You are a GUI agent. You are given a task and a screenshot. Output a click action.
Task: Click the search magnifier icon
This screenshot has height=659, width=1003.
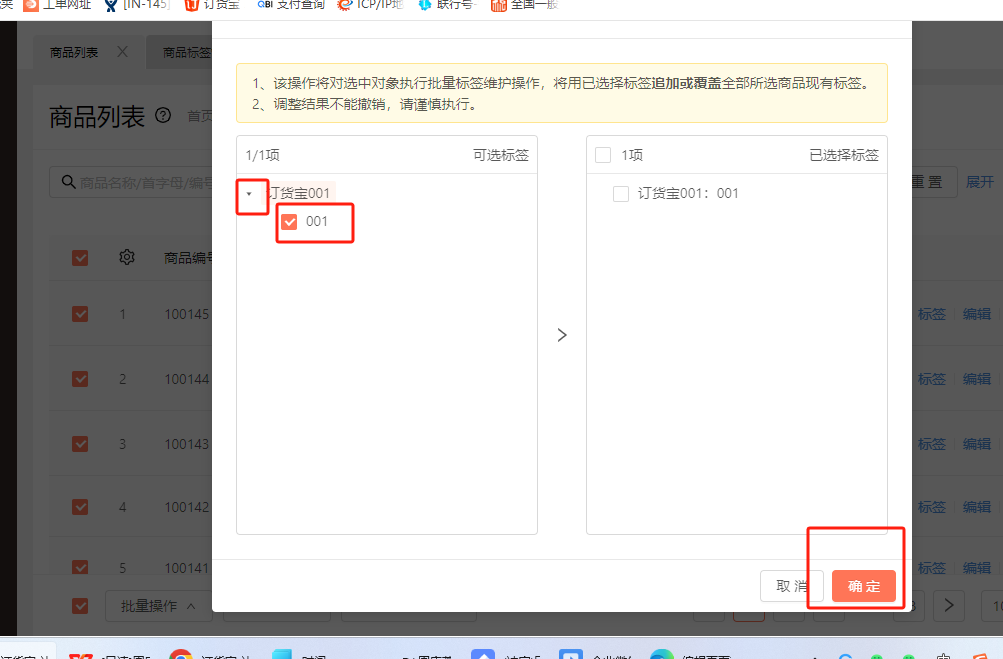(68, 182)
